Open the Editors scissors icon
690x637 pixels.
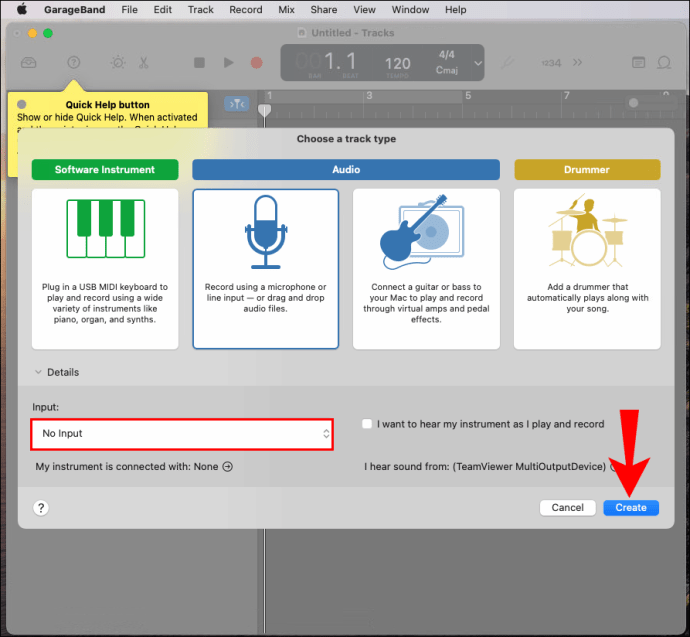pyautogui.click(x=143, y=63)
